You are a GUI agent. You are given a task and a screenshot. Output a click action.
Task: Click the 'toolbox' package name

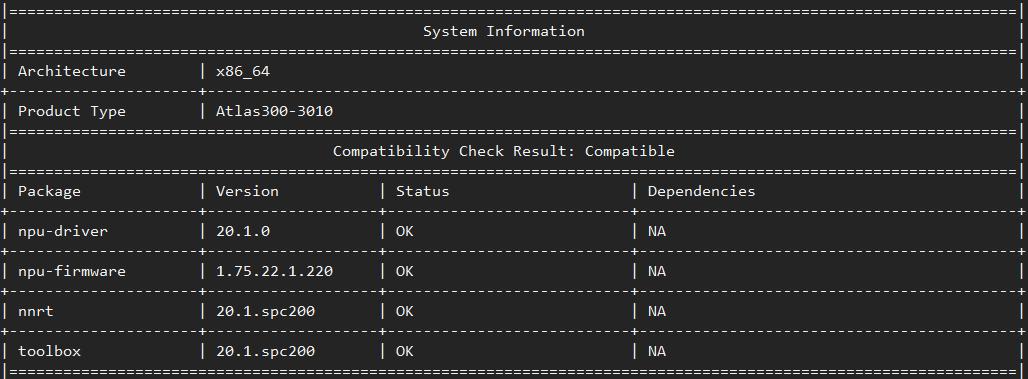point(49,351)
